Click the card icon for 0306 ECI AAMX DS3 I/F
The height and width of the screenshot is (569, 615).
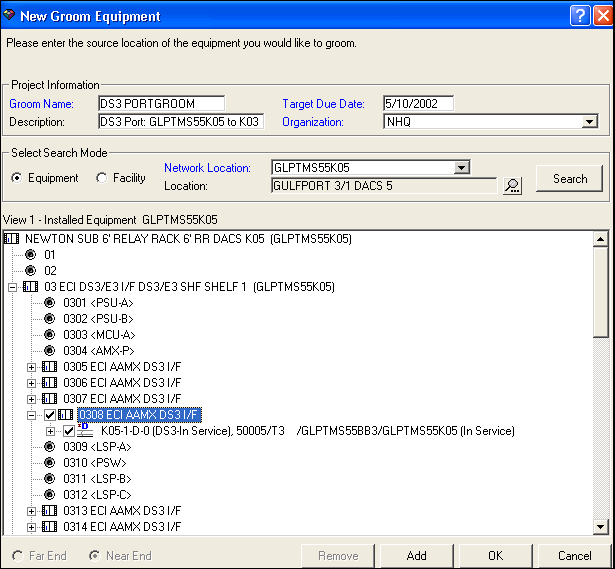pyautogui.click(x=49, y=383)
